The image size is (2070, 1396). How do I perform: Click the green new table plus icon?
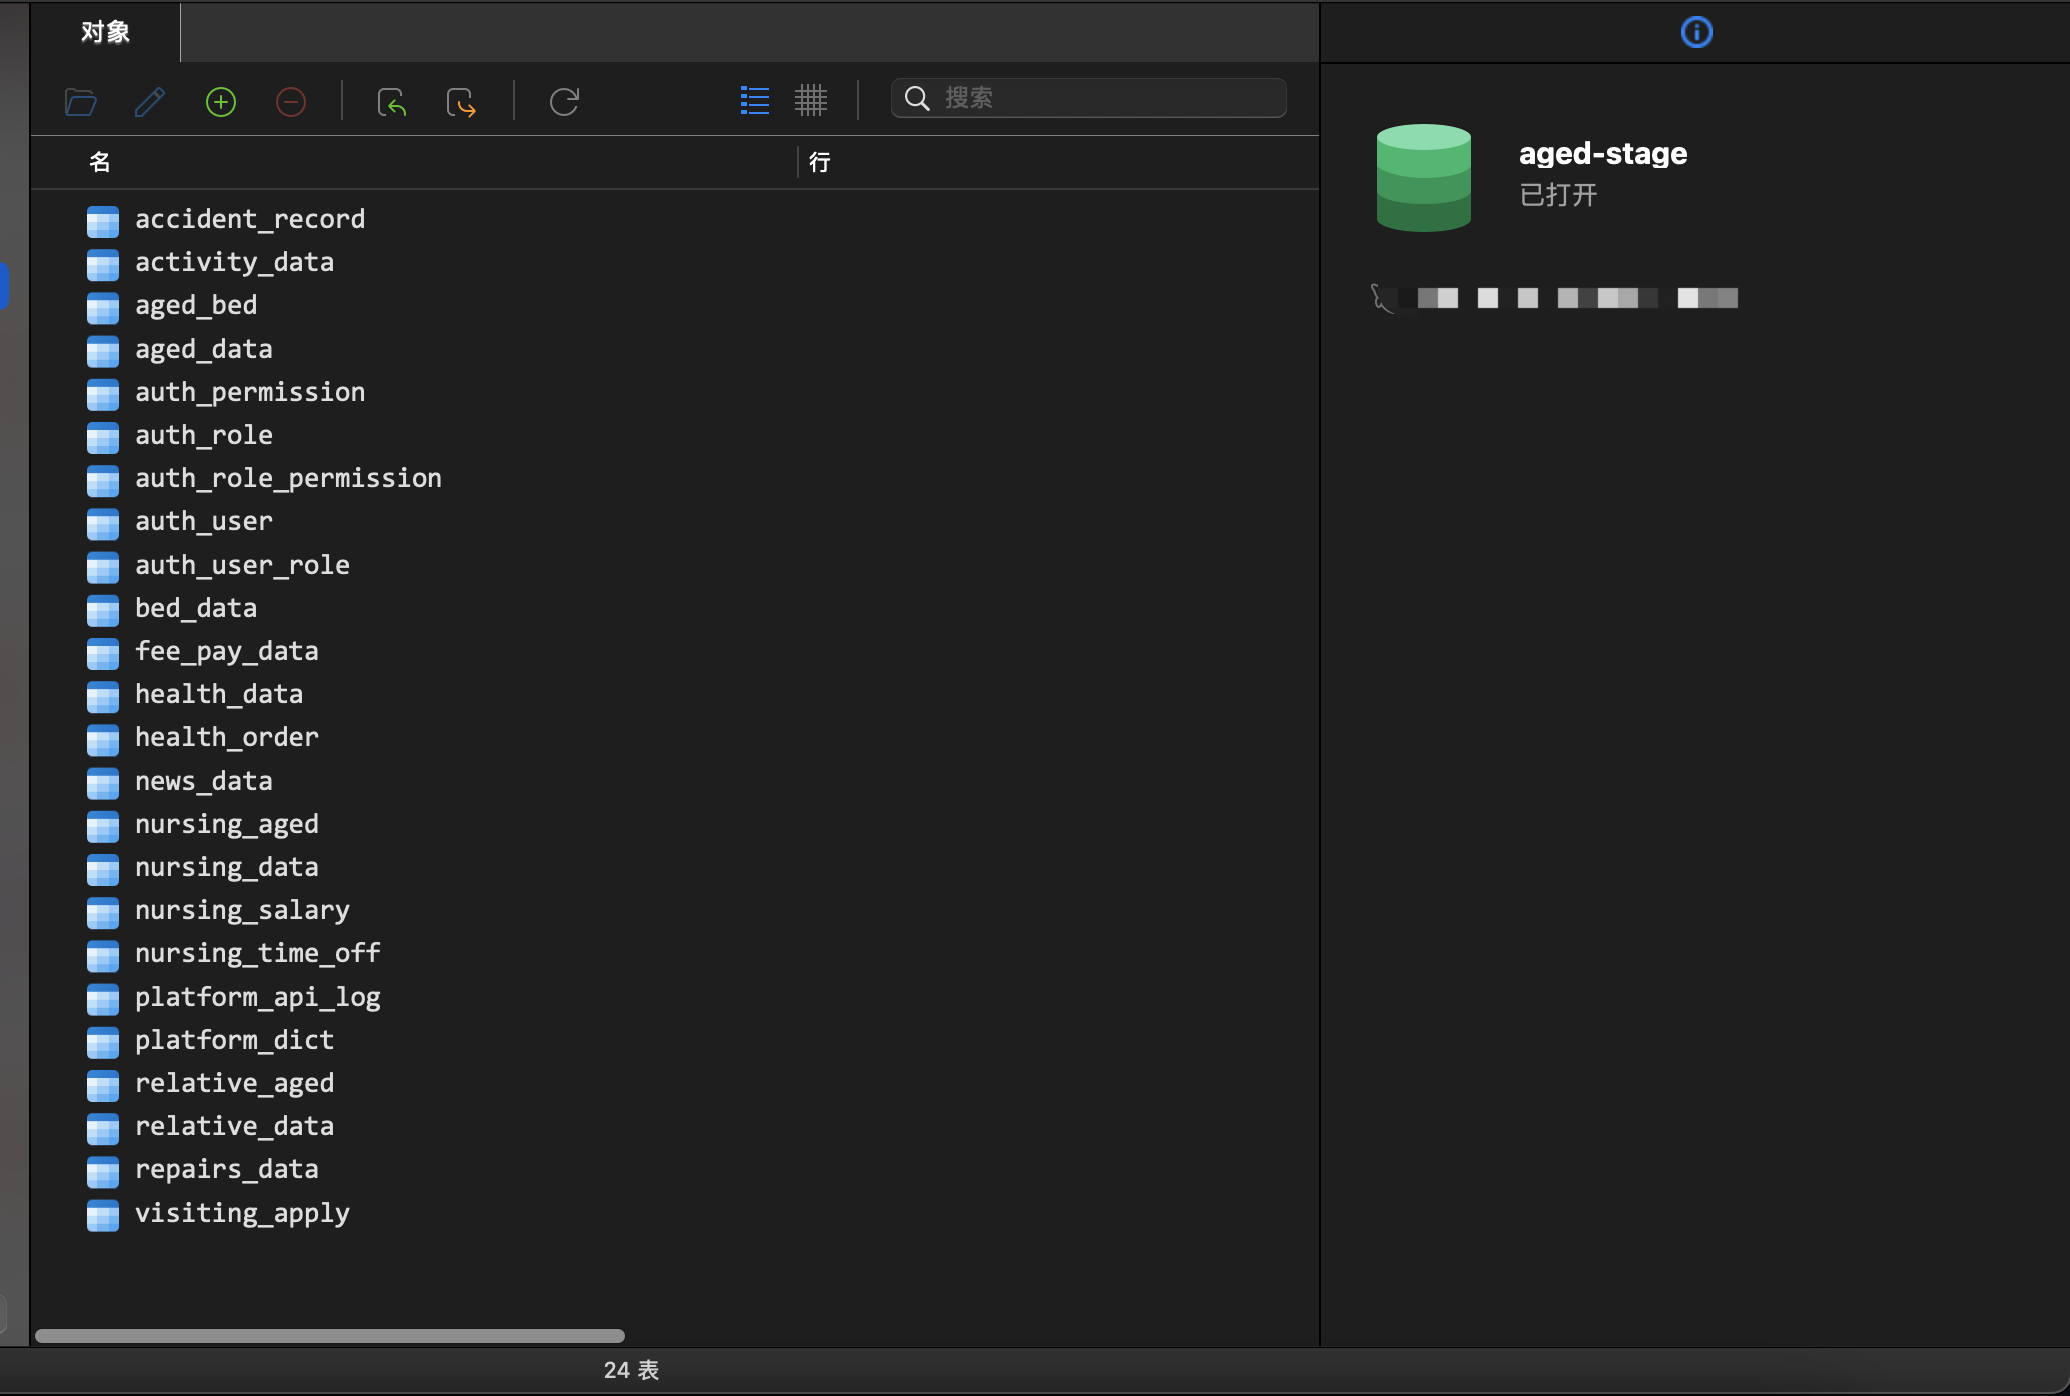pyautogui.click(x=220, y=101)
